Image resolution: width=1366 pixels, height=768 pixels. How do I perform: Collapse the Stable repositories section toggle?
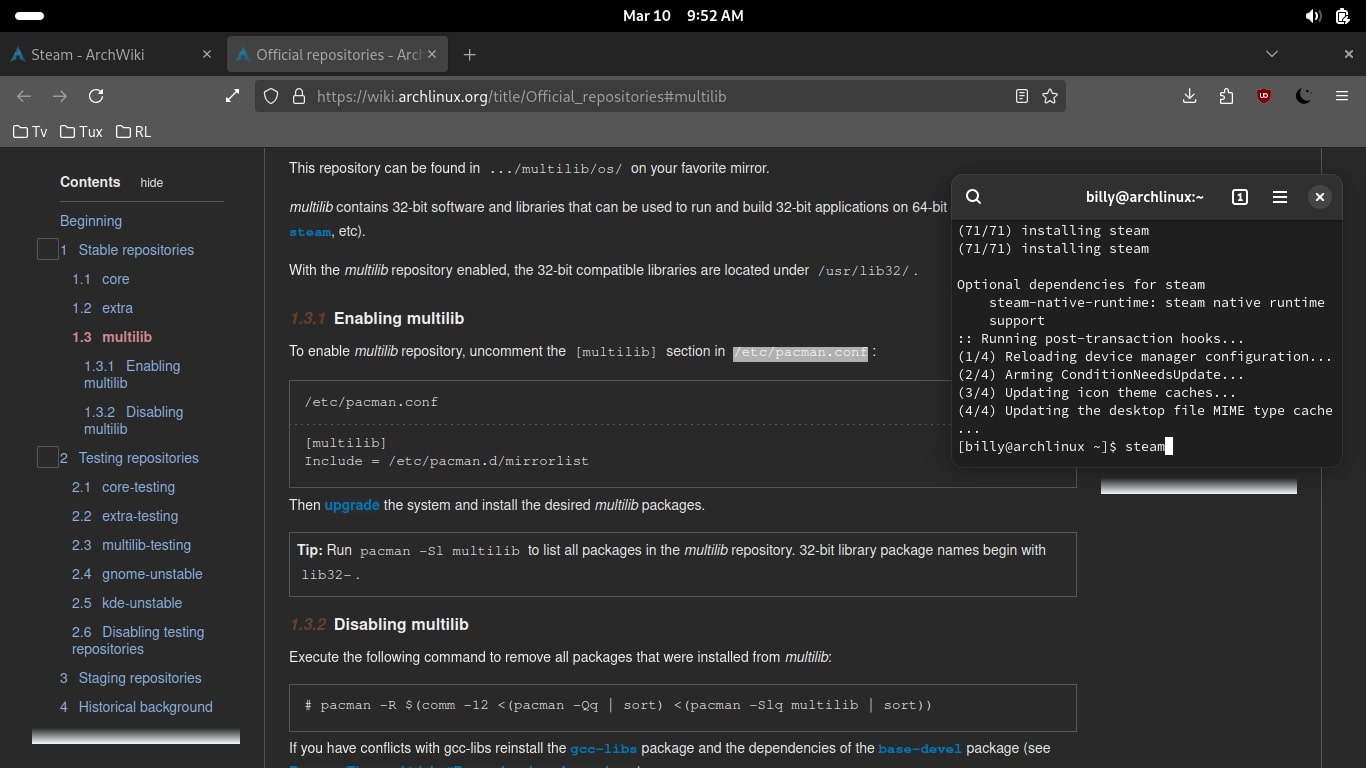[47, 249]
